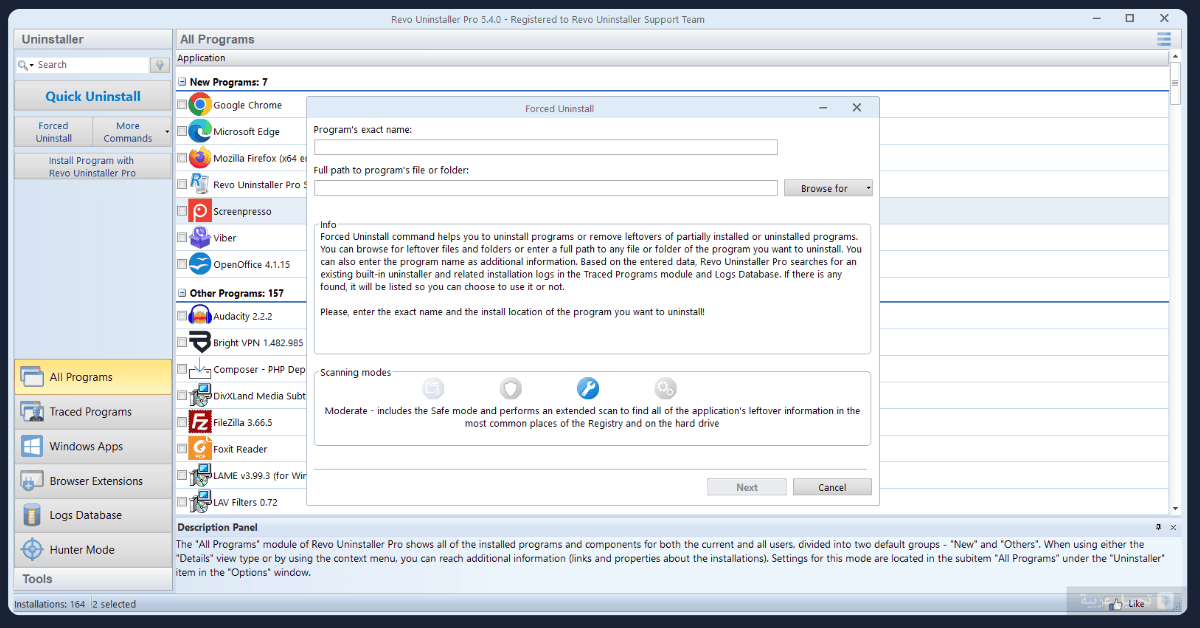Click the LAV Filters 0.72 icon

coord(199,501)
